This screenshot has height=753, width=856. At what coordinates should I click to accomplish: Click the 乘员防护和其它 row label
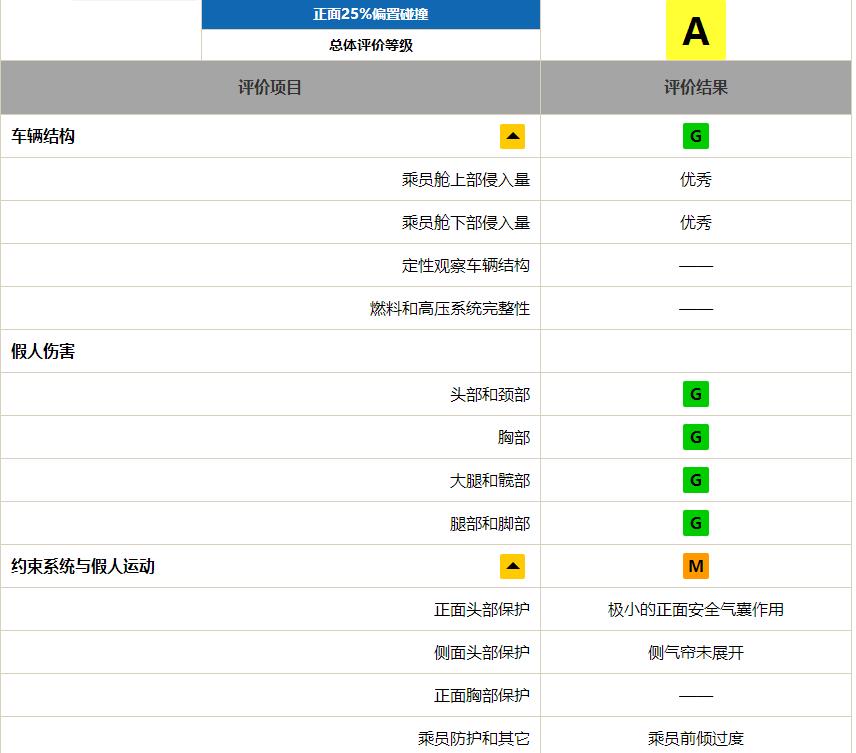point(474,739)
